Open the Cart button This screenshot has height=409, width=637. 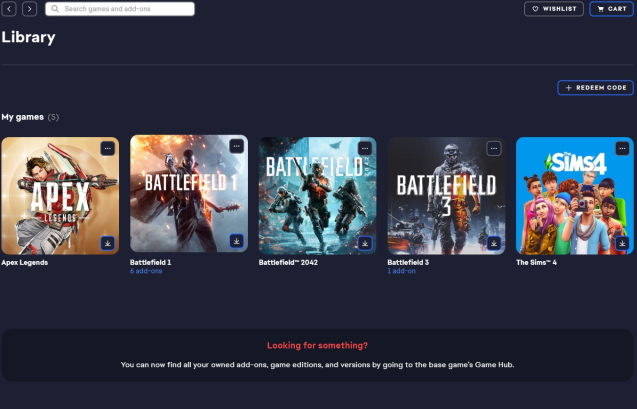click(x=611, y=9)
